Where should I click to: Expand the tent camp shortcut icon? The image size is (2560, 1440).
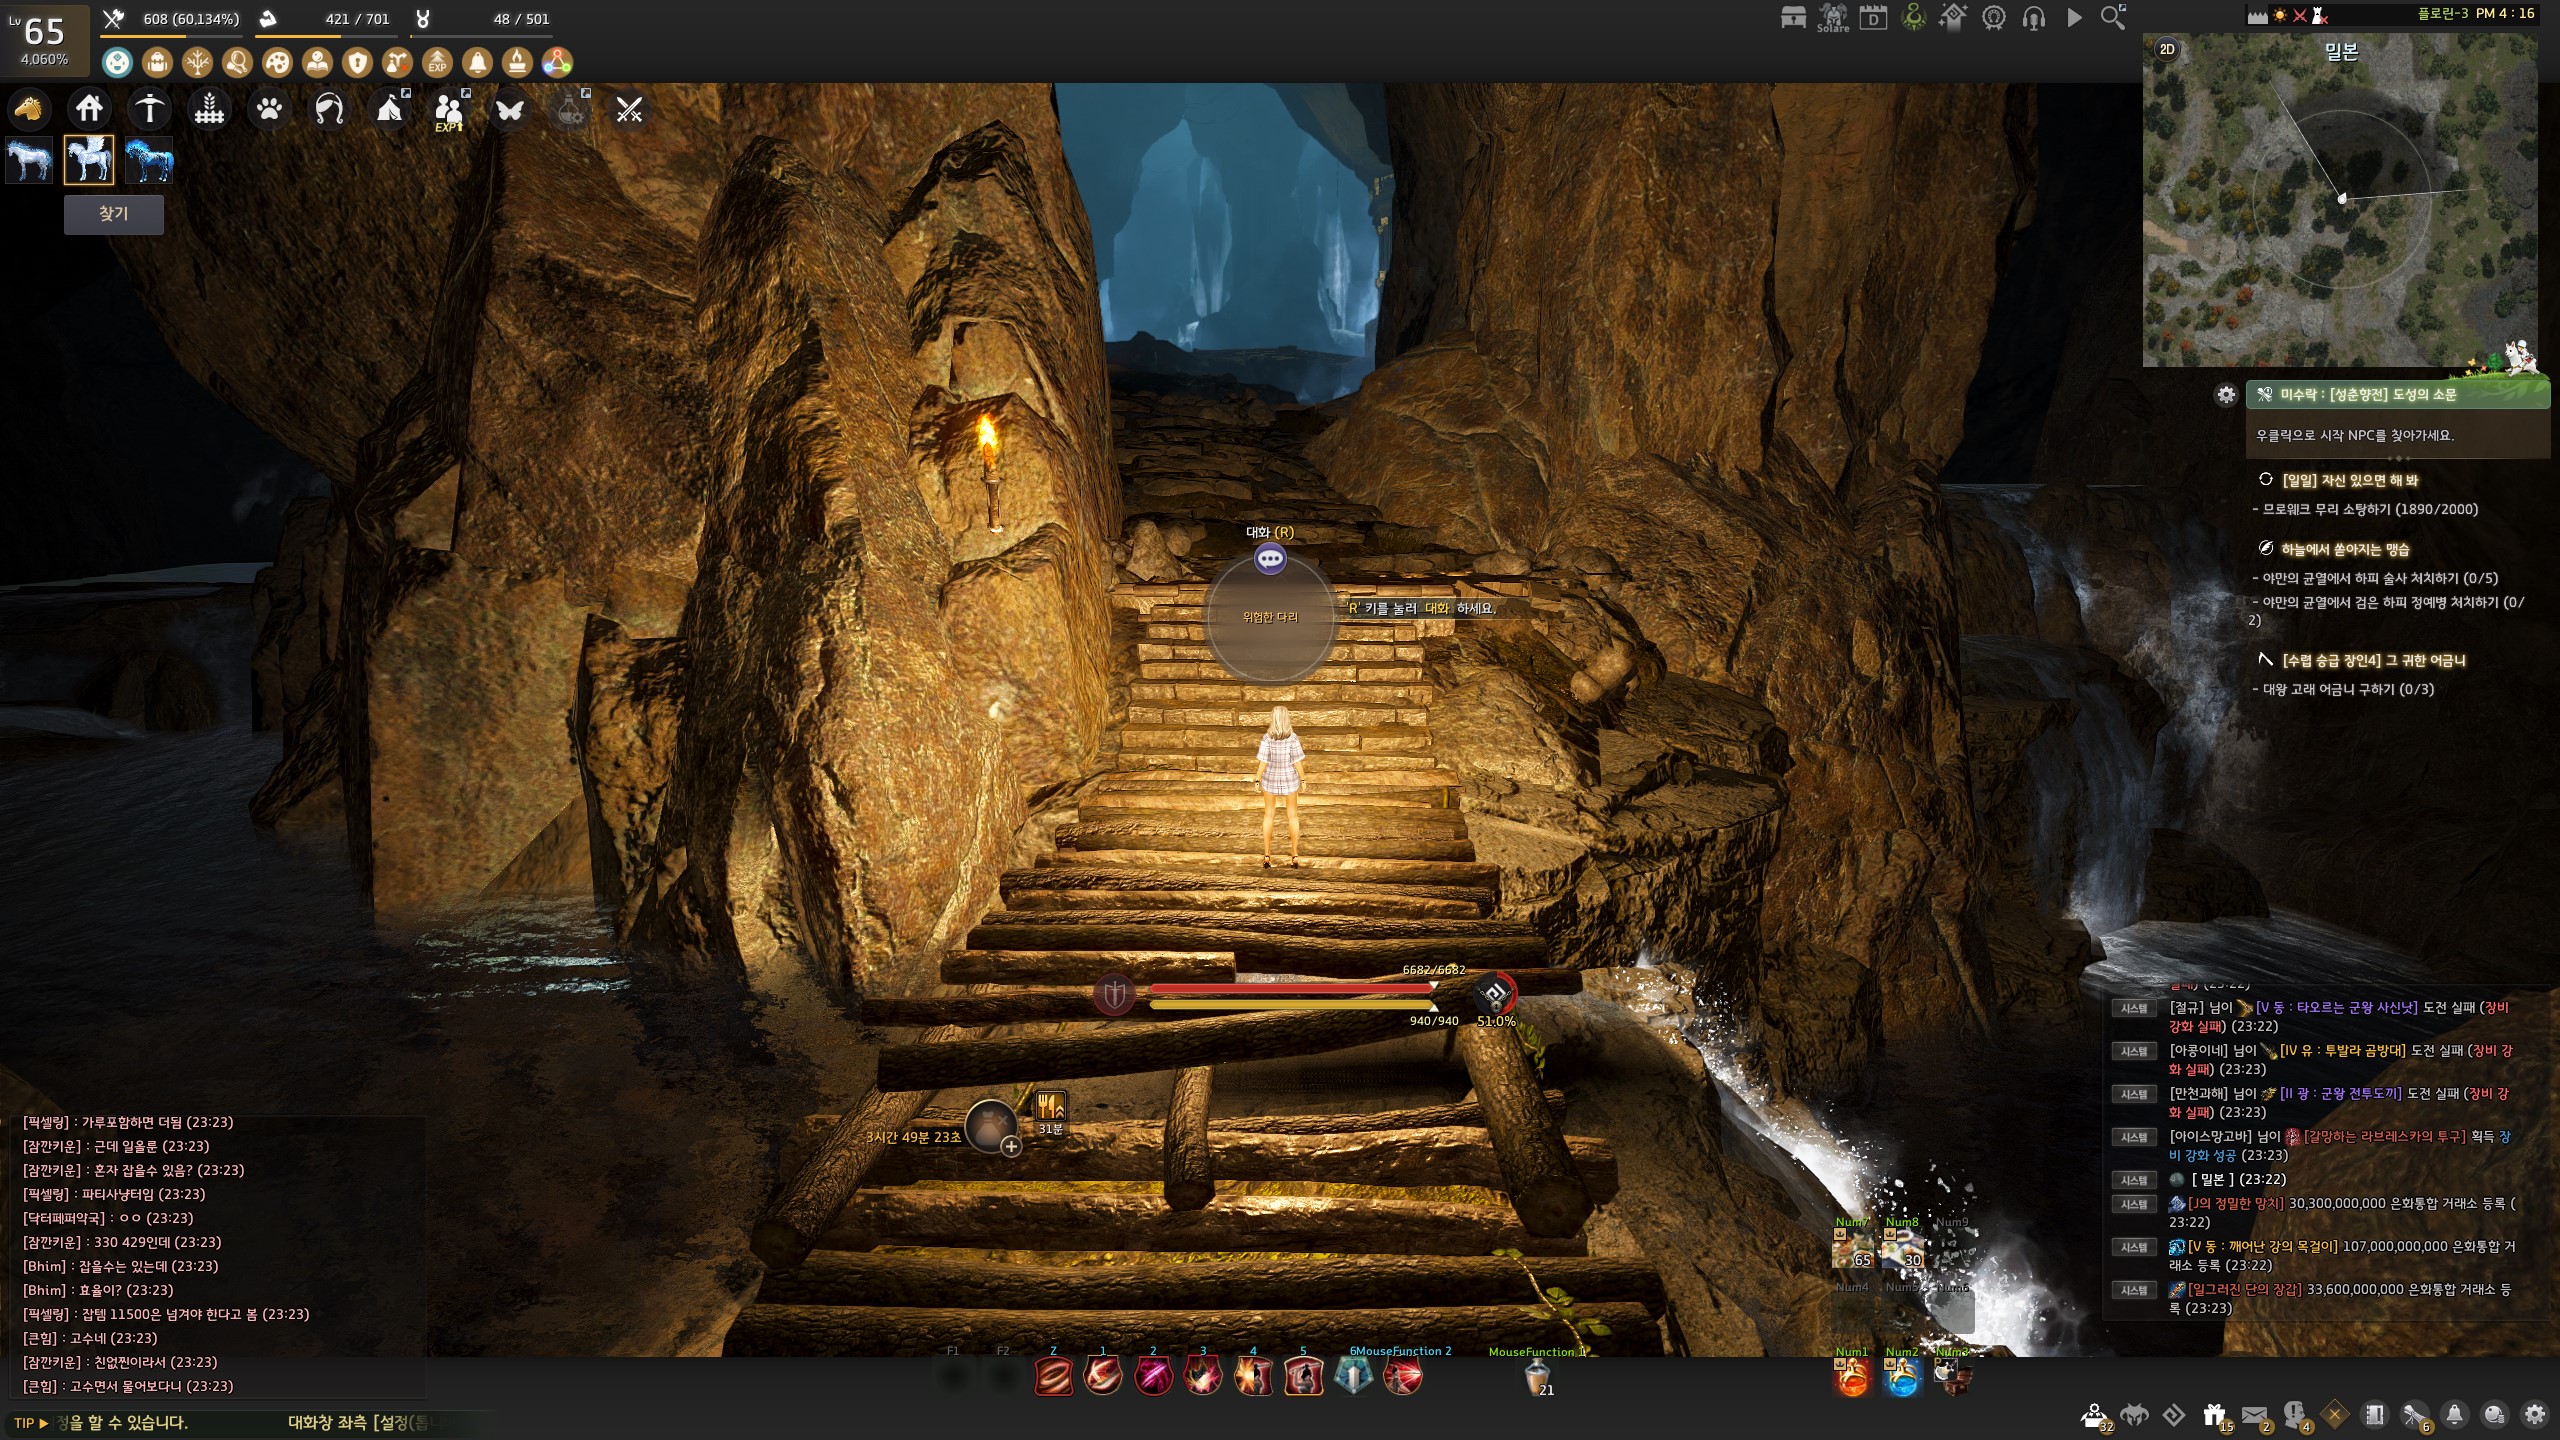point(389,108)
